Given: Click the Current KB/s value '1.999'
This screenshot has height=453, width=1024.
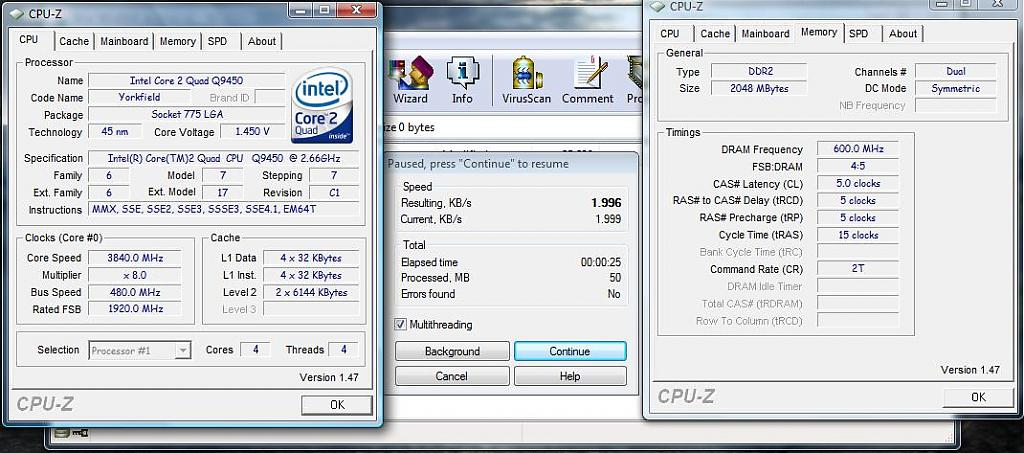Looking at the screenshot, I should click(608, 219).
